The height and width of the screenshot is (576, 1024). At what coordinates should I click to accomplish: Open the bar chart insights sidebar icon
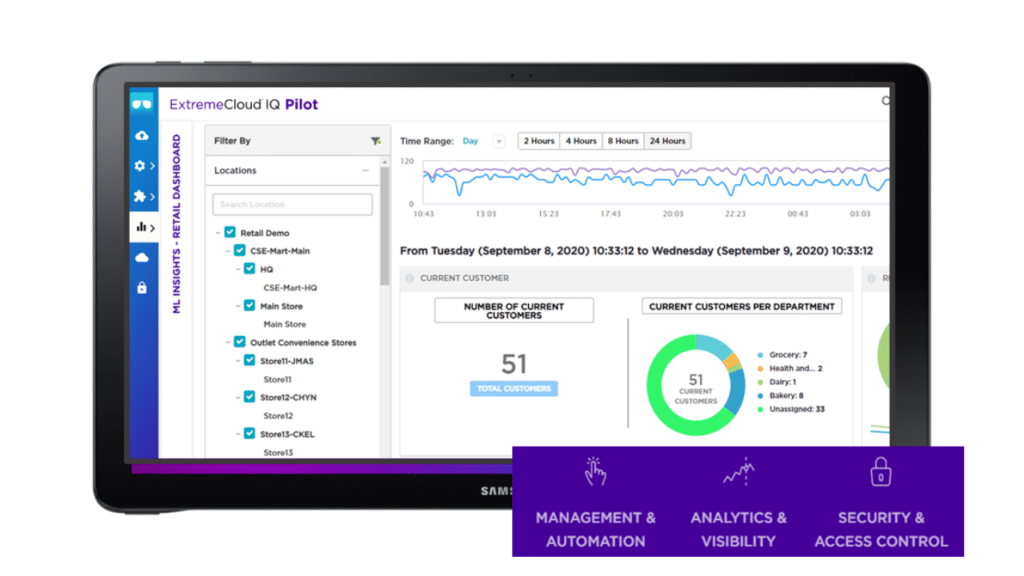pyautogui.click(x=141, y=227)
